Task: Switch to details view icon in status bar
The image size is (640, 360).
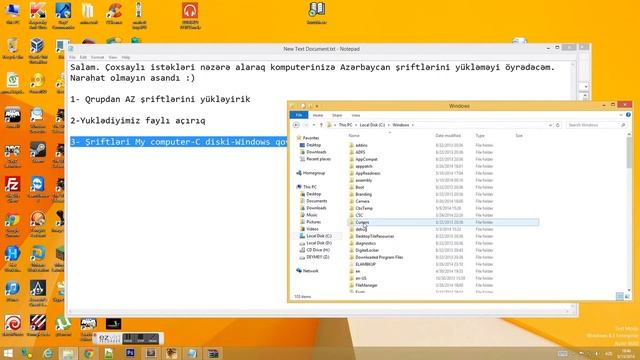Action: click(620, 296)
